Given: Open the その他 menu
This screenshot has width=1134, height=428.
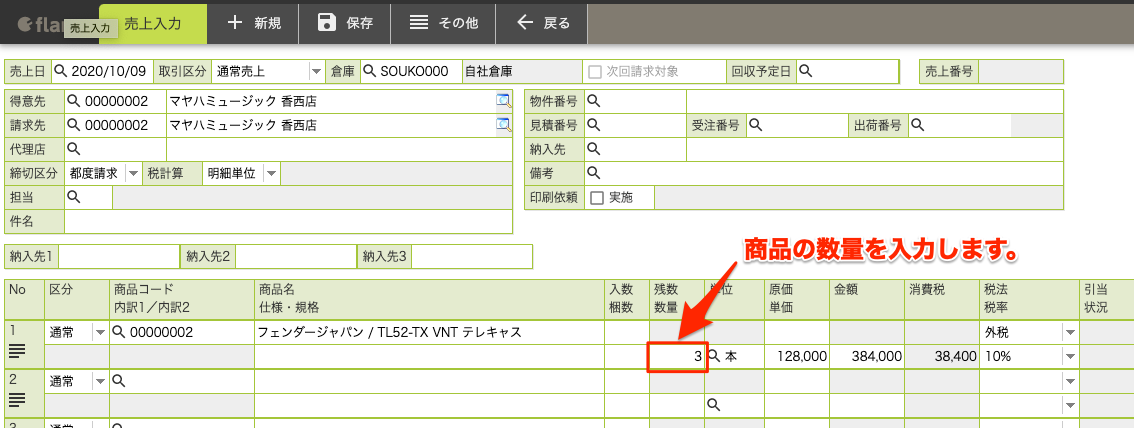Looking at the screenshot, I should (444, 22).
